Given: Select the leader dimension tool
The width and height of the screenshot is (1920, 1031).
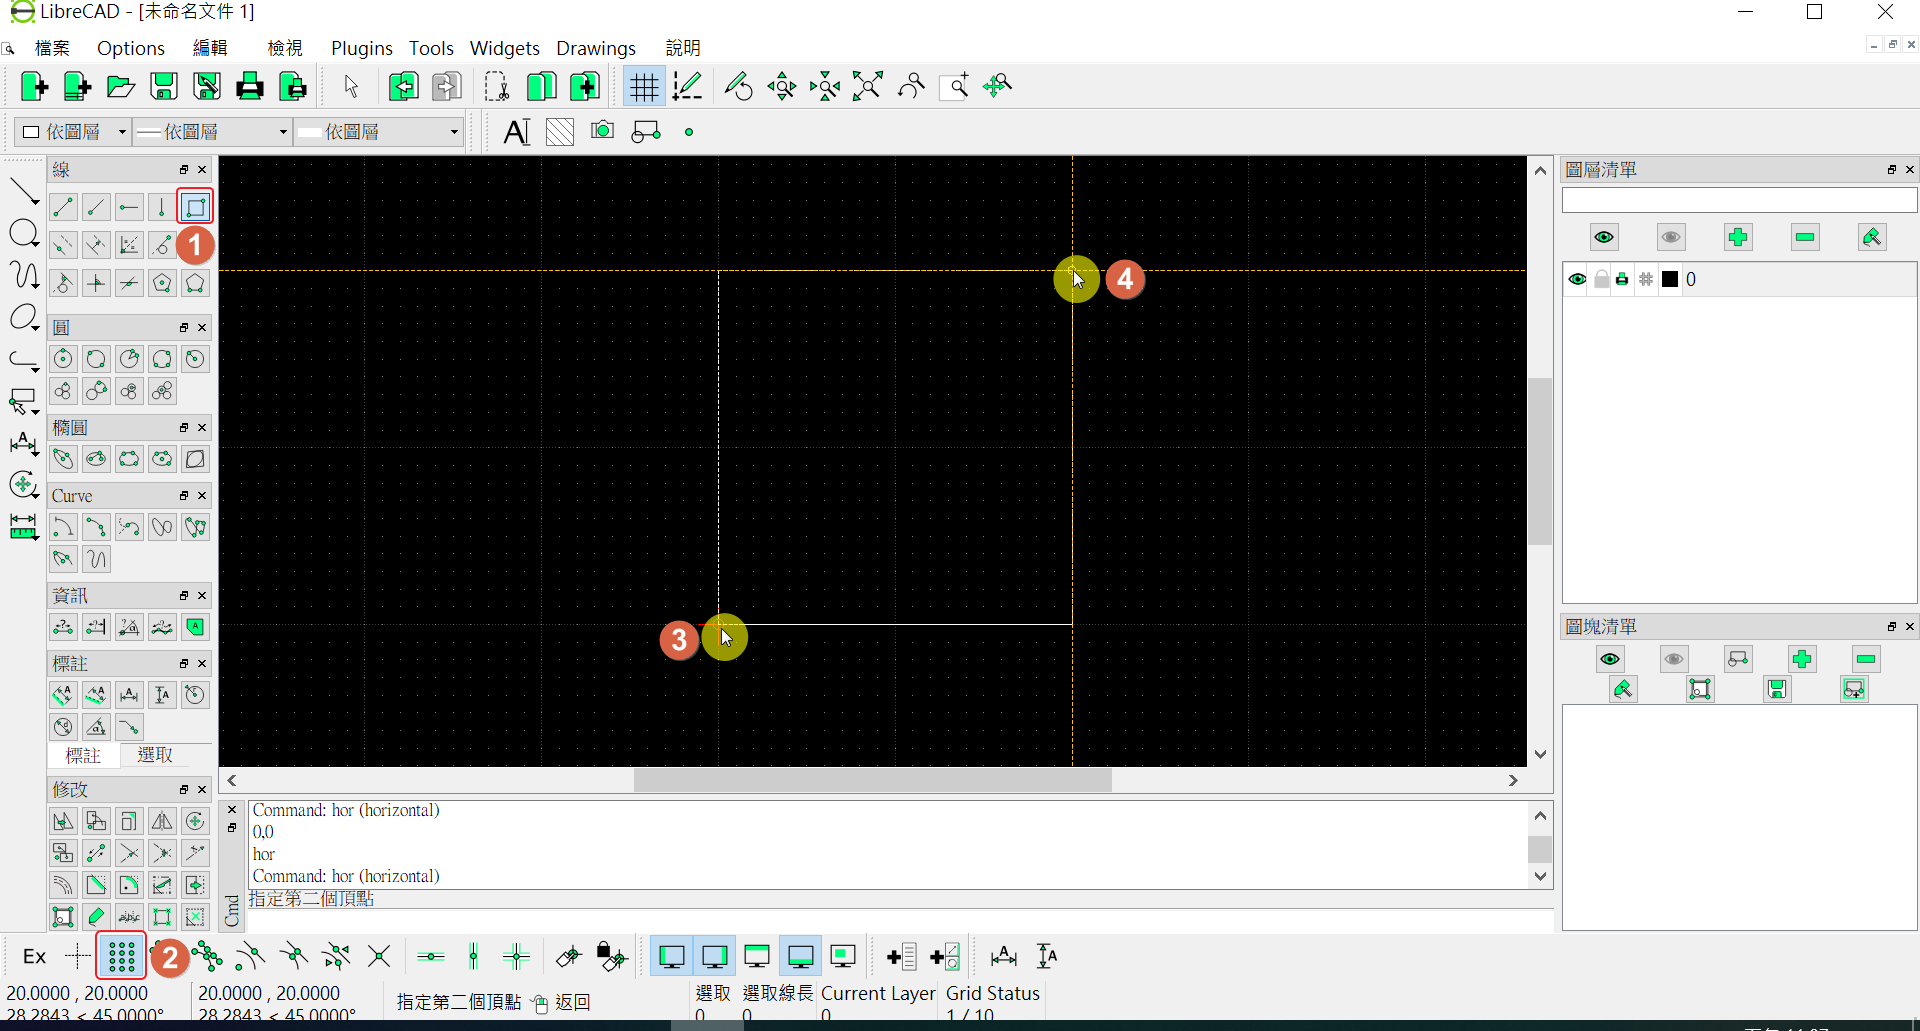Looking at the screenshot, I should coord(129,727).
